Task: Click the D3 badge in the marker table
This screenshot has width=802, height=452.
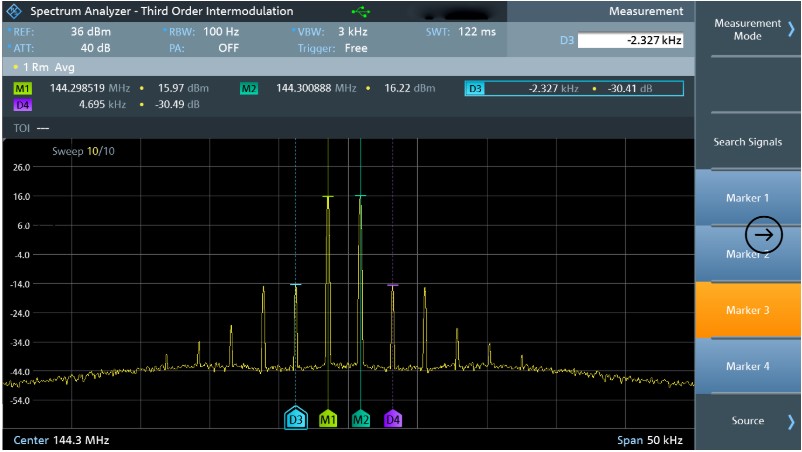Action: click(475, 88)
